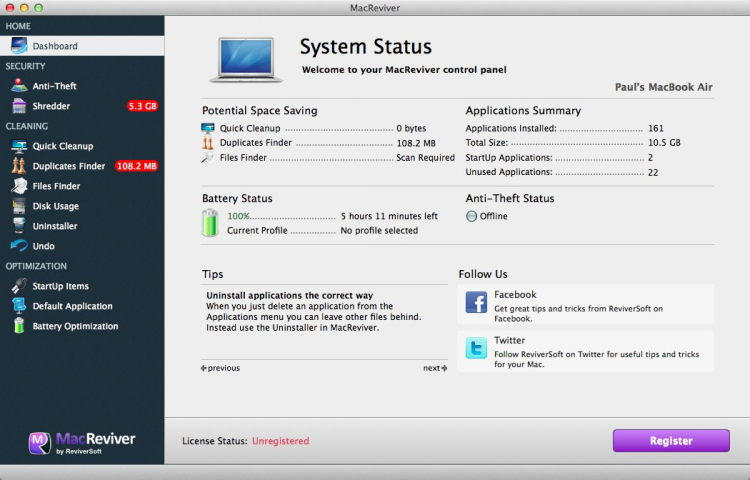Select Default Application in the sidebar
Viewport: 750px width, 480px height.
click(x=72, y=306)
